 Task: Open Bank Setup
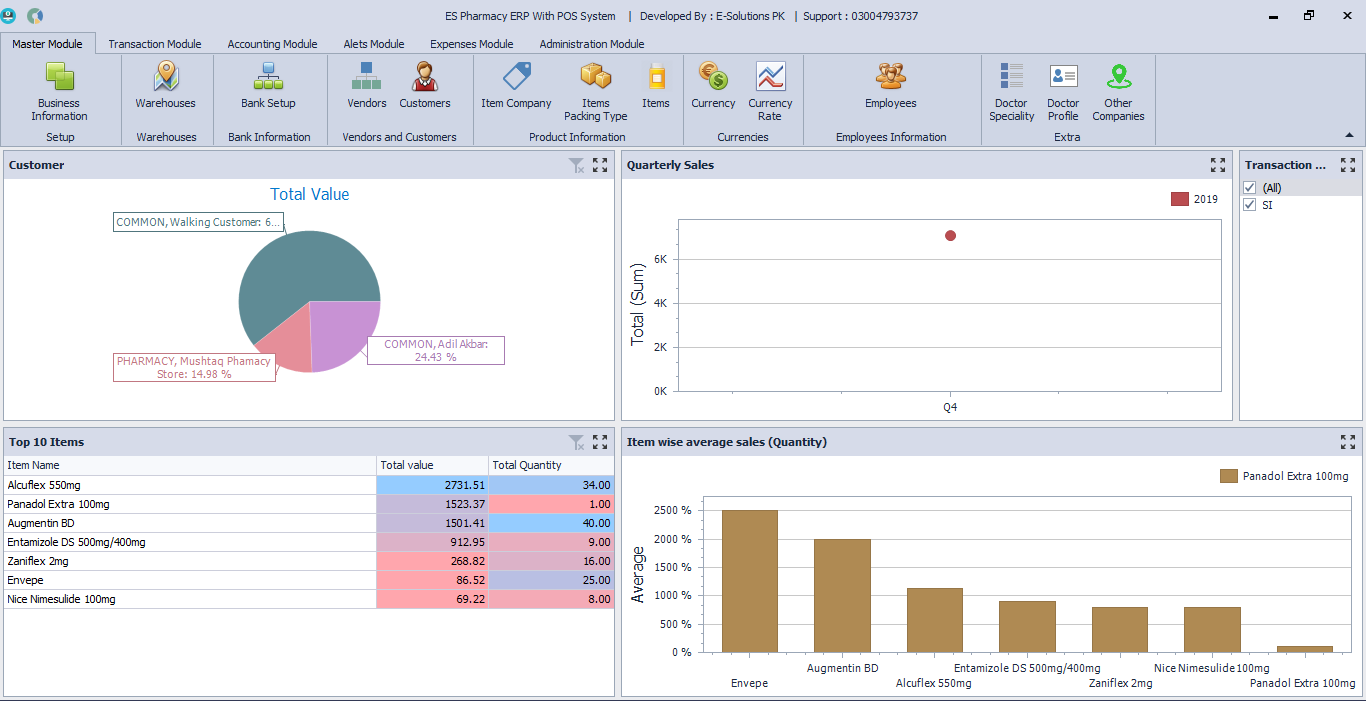tap(268, 86)
